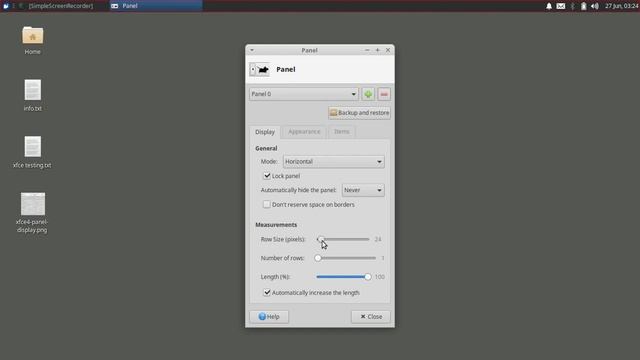
Task: Select the Panel window taskbar button
Action: pyautogui.click(x=156, y=6)
